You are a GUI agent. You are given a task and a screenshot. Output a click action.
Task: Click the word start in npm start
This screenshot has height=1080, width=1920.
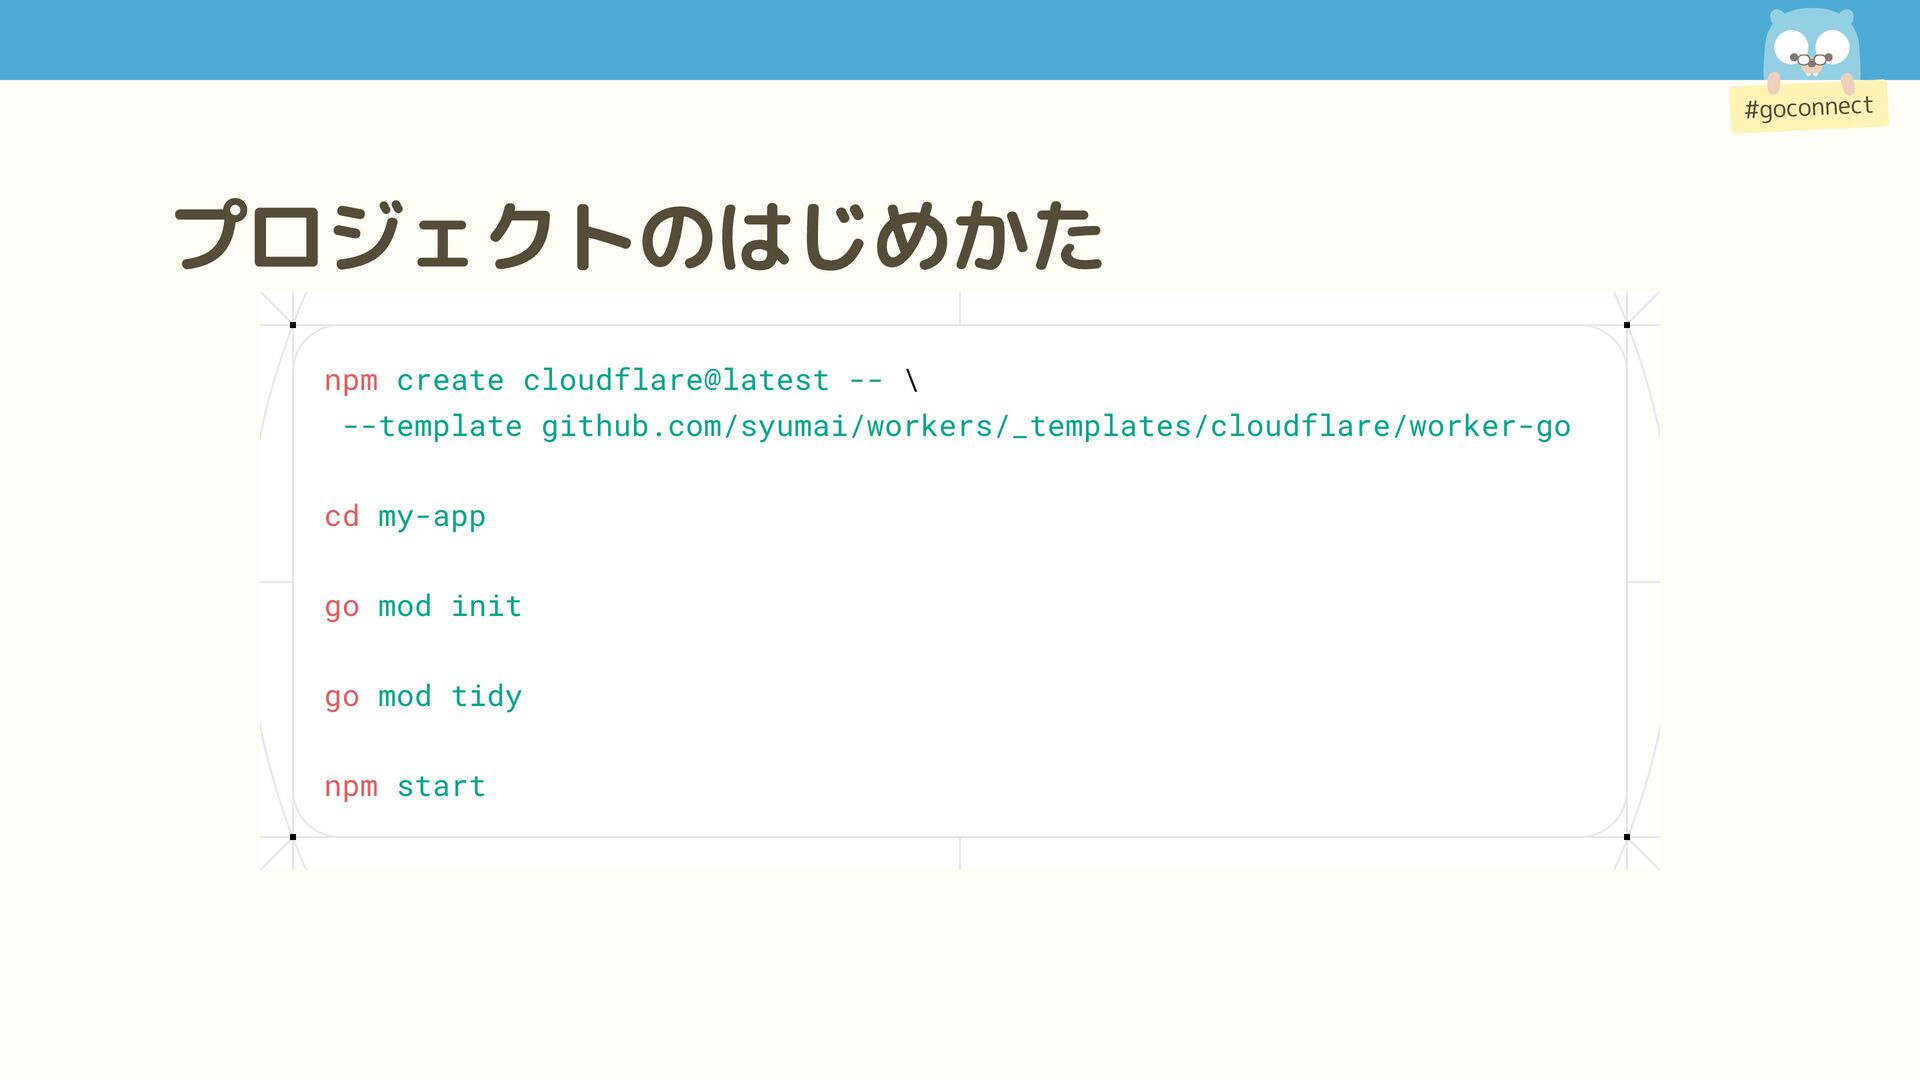point(441,787)
